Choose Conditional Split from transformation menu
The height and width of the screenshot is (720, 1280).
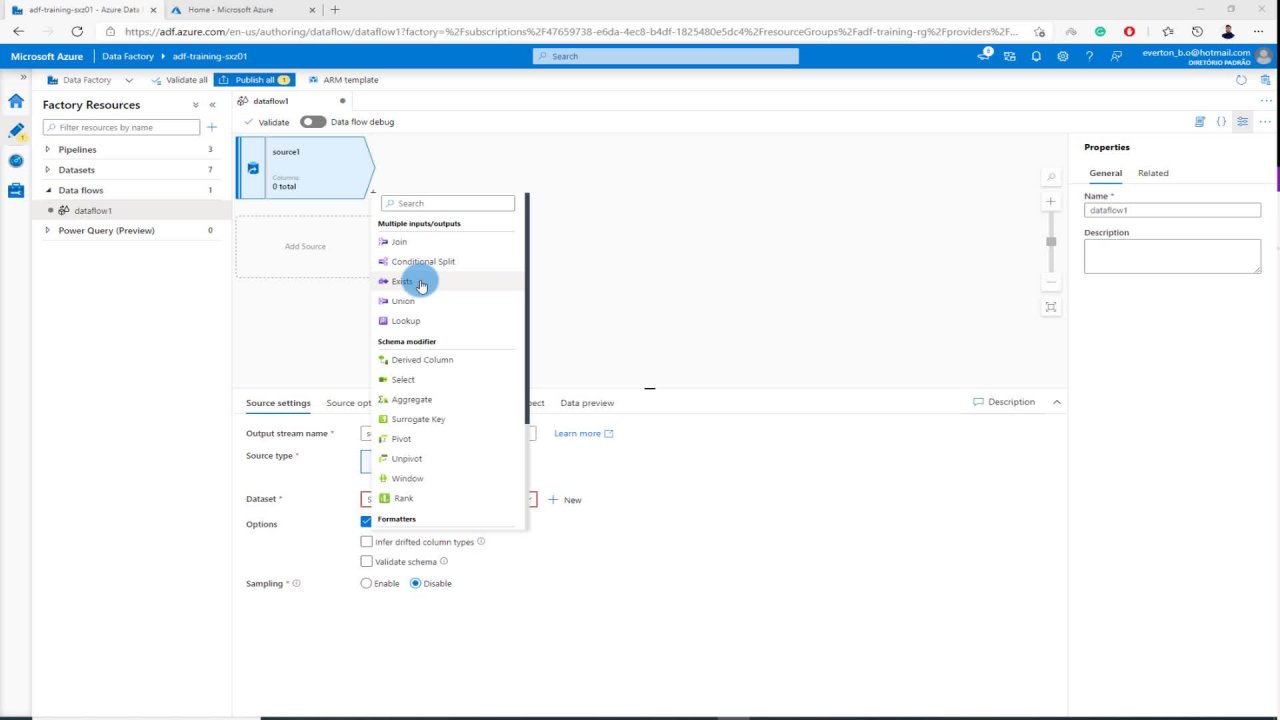(423, 262)
